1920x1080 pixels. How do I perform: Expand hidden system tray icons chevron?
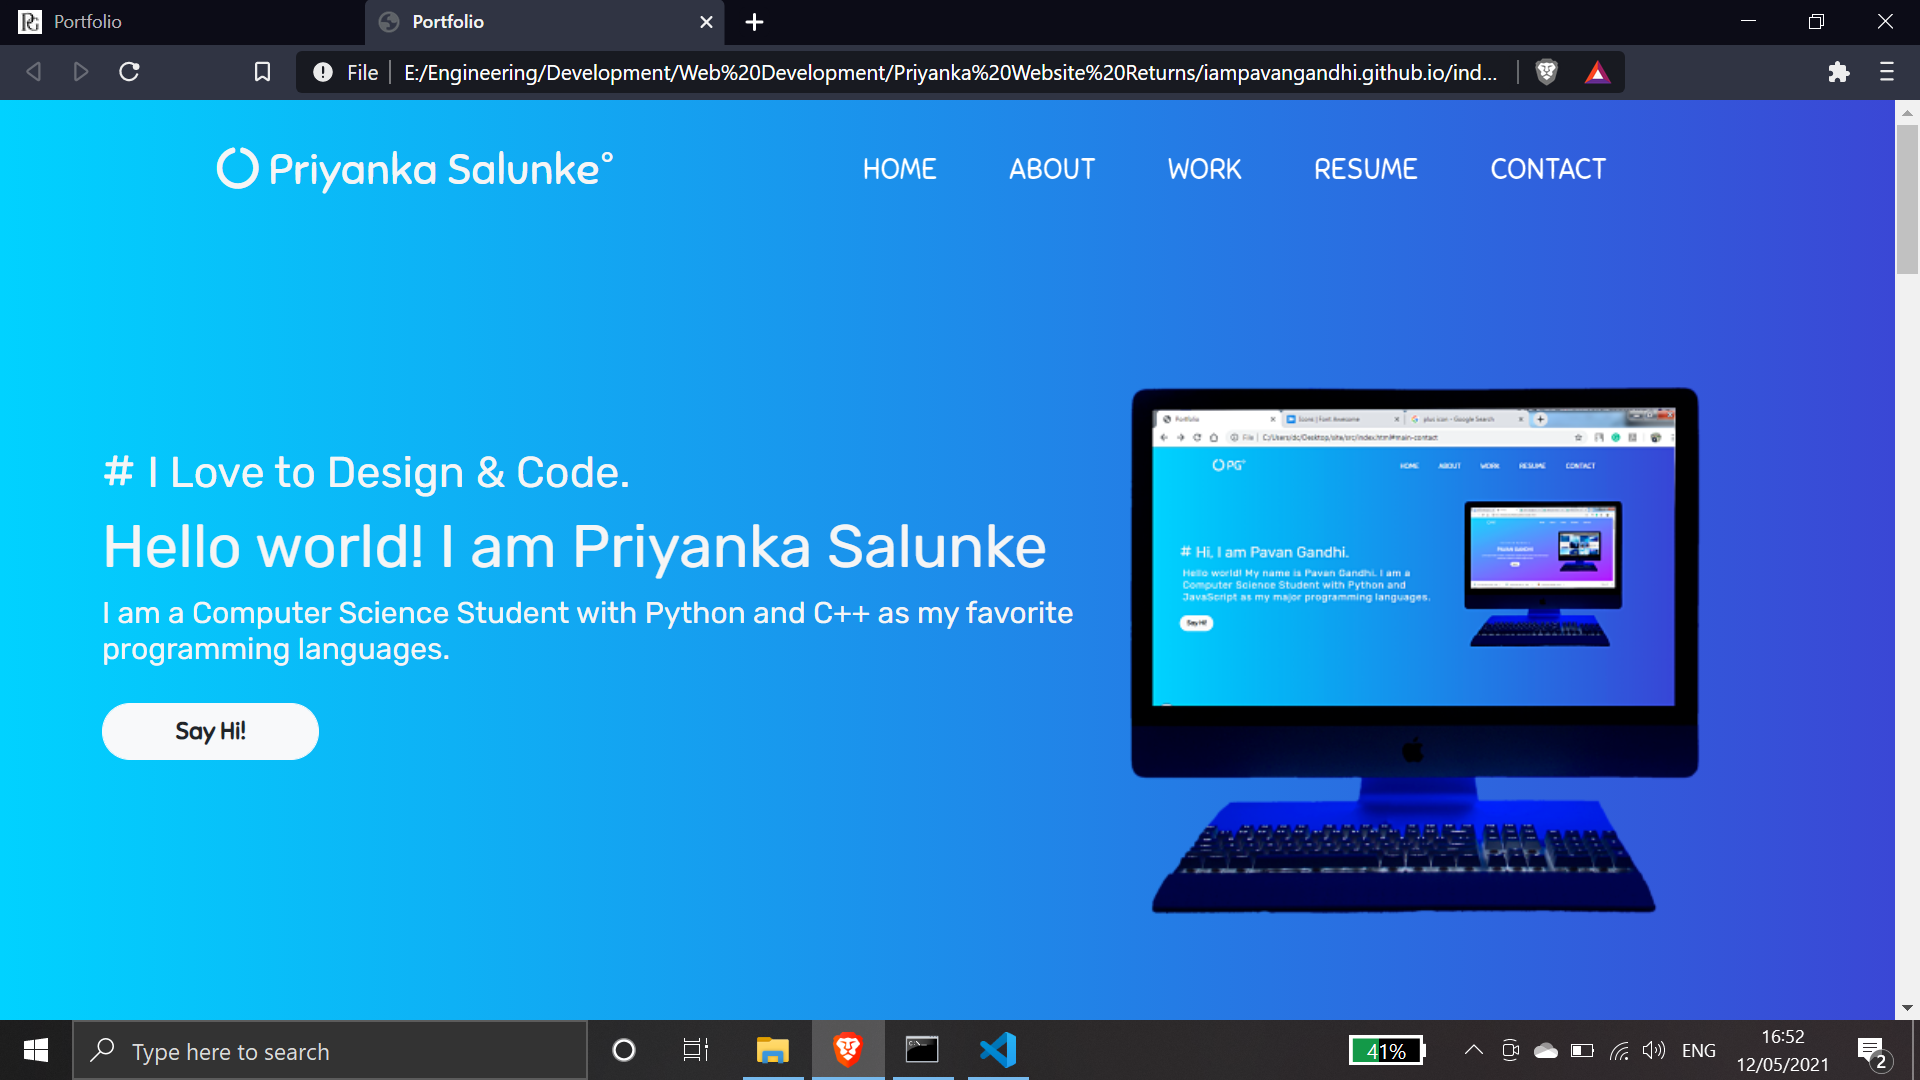pyautogui.click(x=1473, y=1050)
